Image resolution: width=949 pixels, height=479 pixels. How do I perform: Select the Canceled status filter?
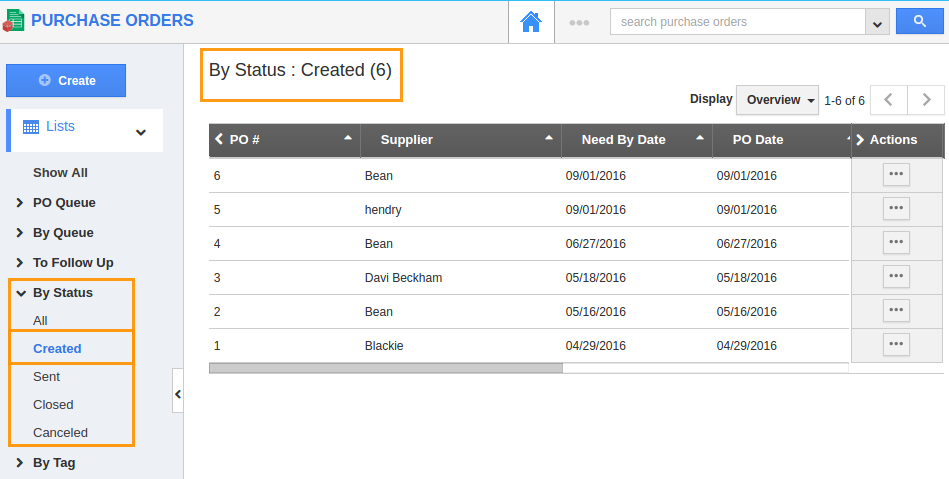[60, 432]
